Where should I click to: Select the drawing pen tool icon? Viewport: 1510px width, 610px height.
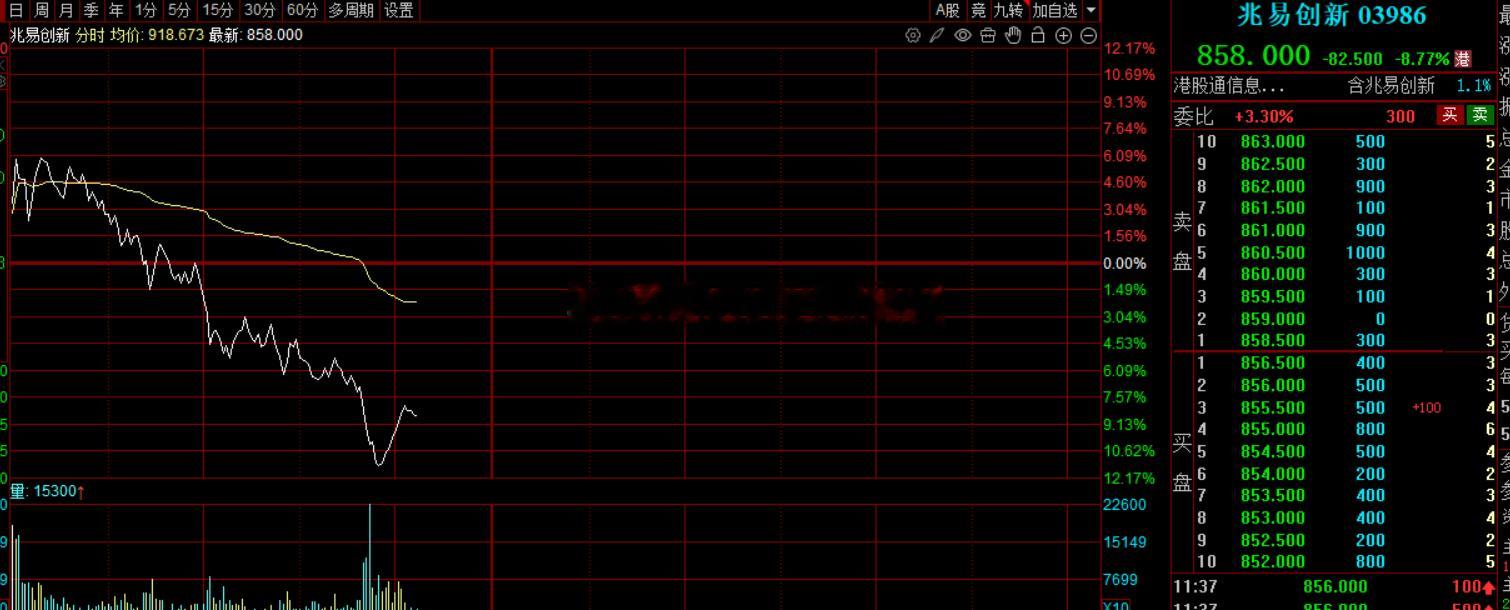pos(937,35)
